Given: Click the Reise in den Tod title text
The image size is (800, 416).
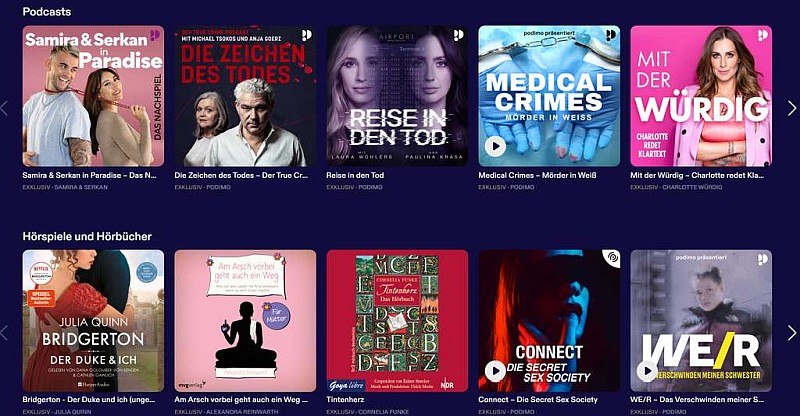Looking at the screenshot, I should [x=355, y=175].
